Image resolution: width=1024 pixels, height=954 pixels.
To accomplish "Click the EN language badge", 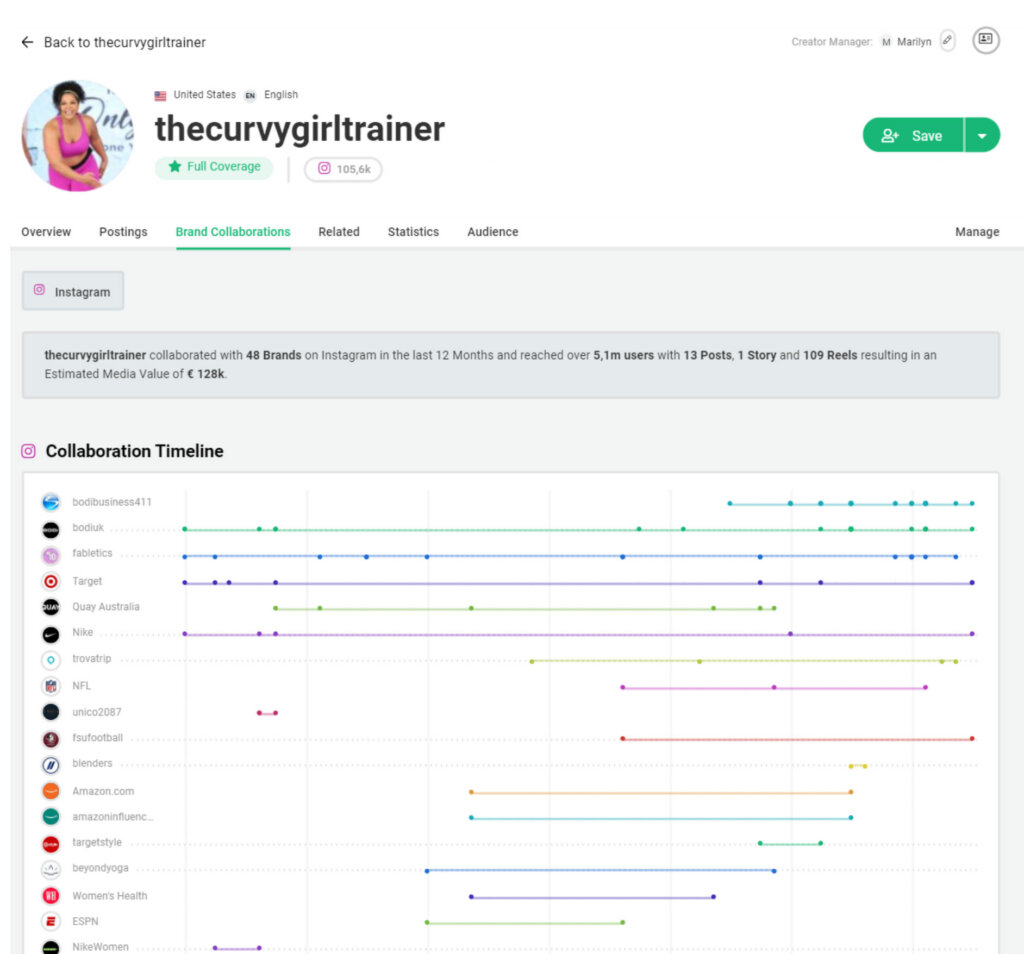I will point(251,94).
